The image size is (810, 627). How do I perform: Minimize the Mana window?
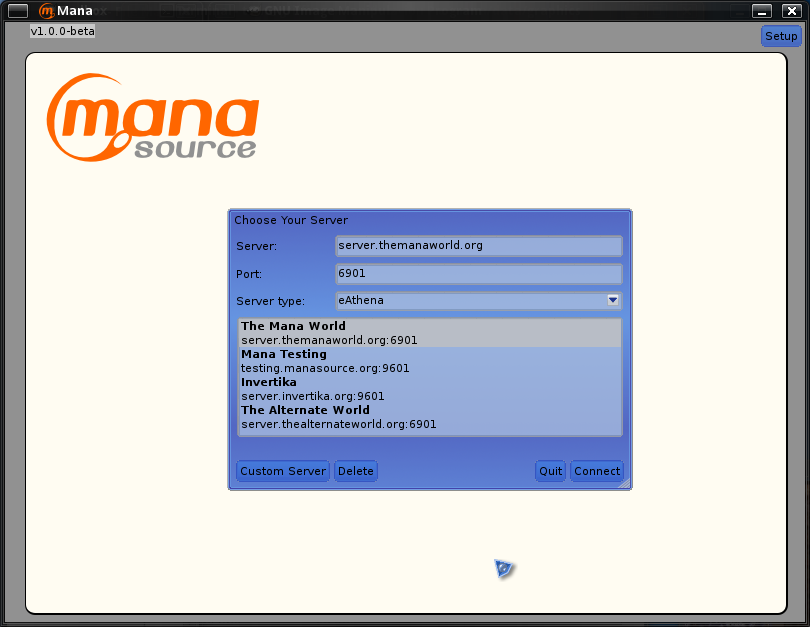click(x=761, y=10)
